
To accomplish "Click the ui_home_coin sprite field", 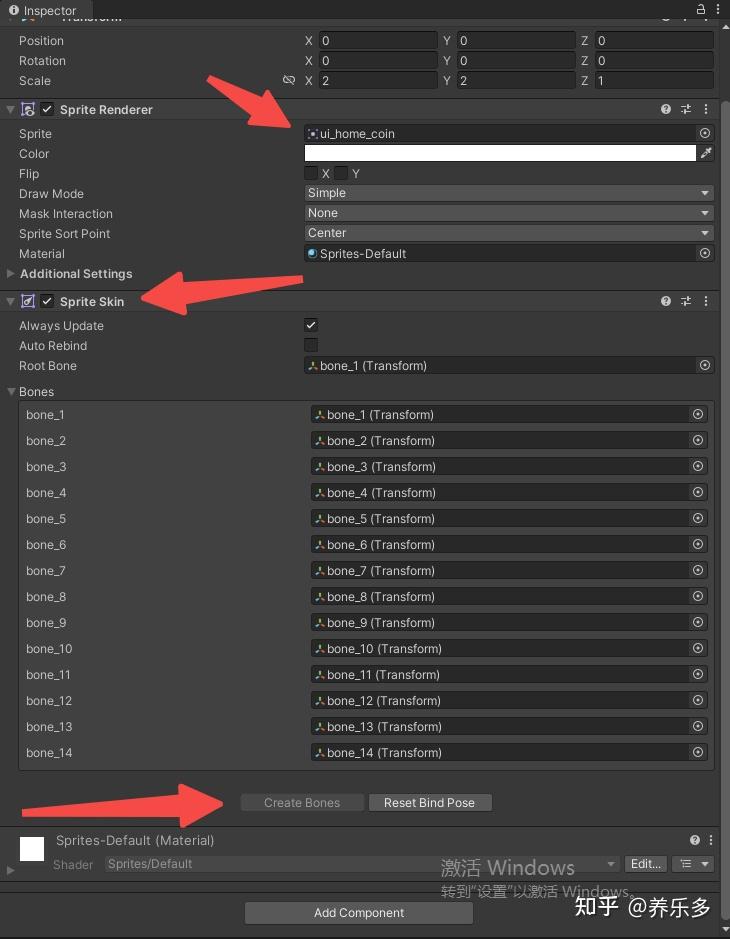I will tap(509, 133).
